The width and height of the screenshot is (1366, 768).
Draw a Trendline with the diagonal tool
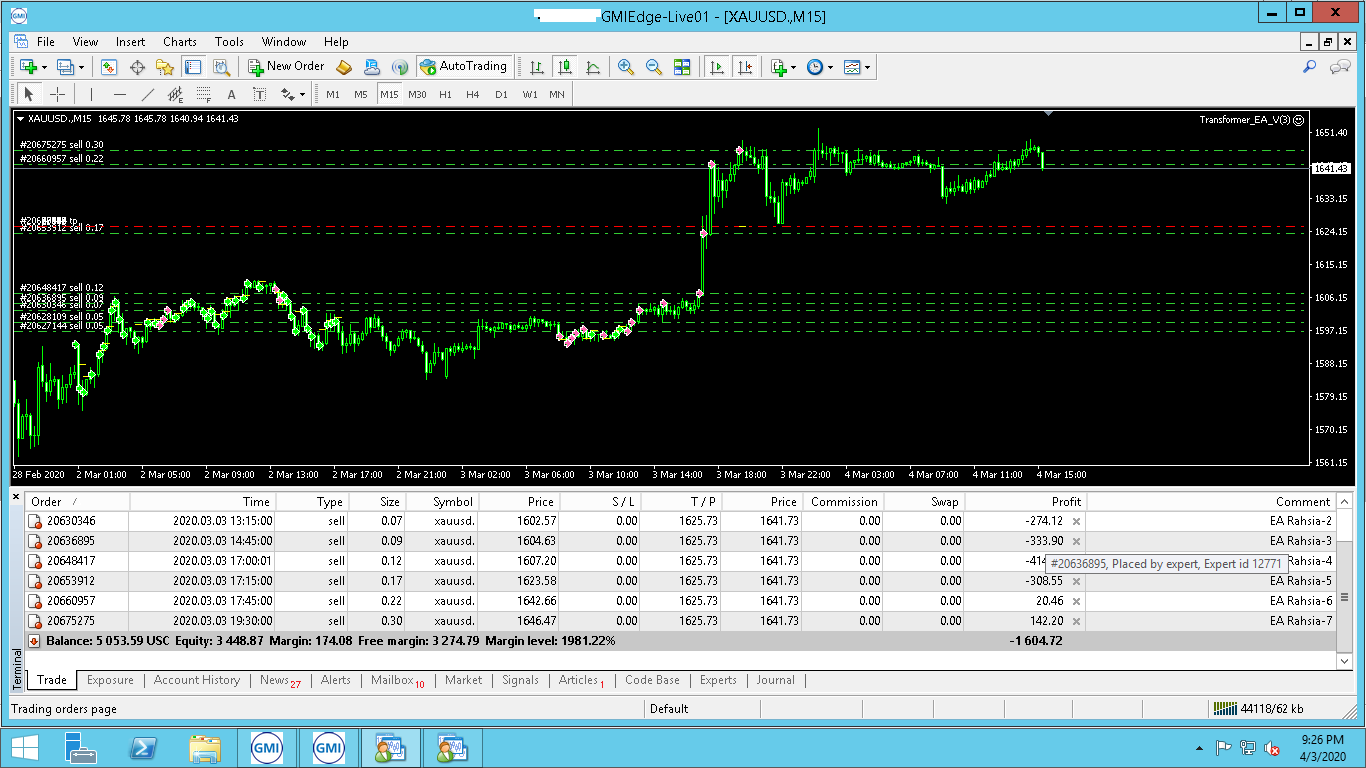[148, 94]
